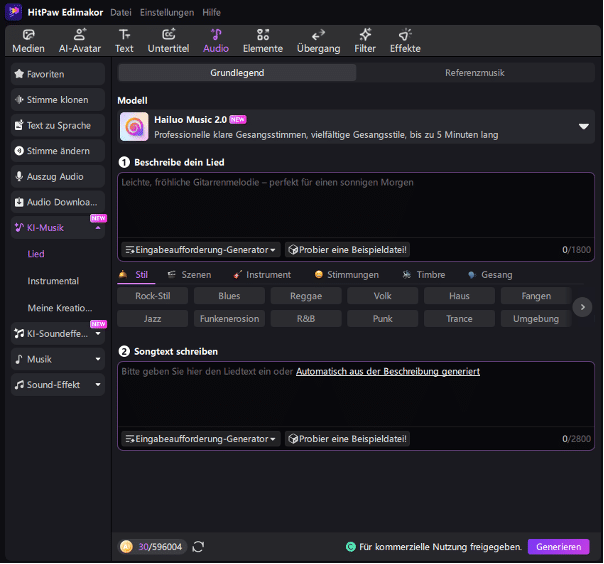Click the Hailuo Music 2.0 model icon
Screen dimensions: 604x564
134,127
